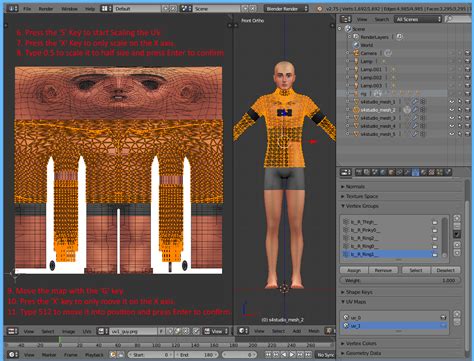Toggle visibility eye of s4studio_mesh_1

tap(452, 102)
